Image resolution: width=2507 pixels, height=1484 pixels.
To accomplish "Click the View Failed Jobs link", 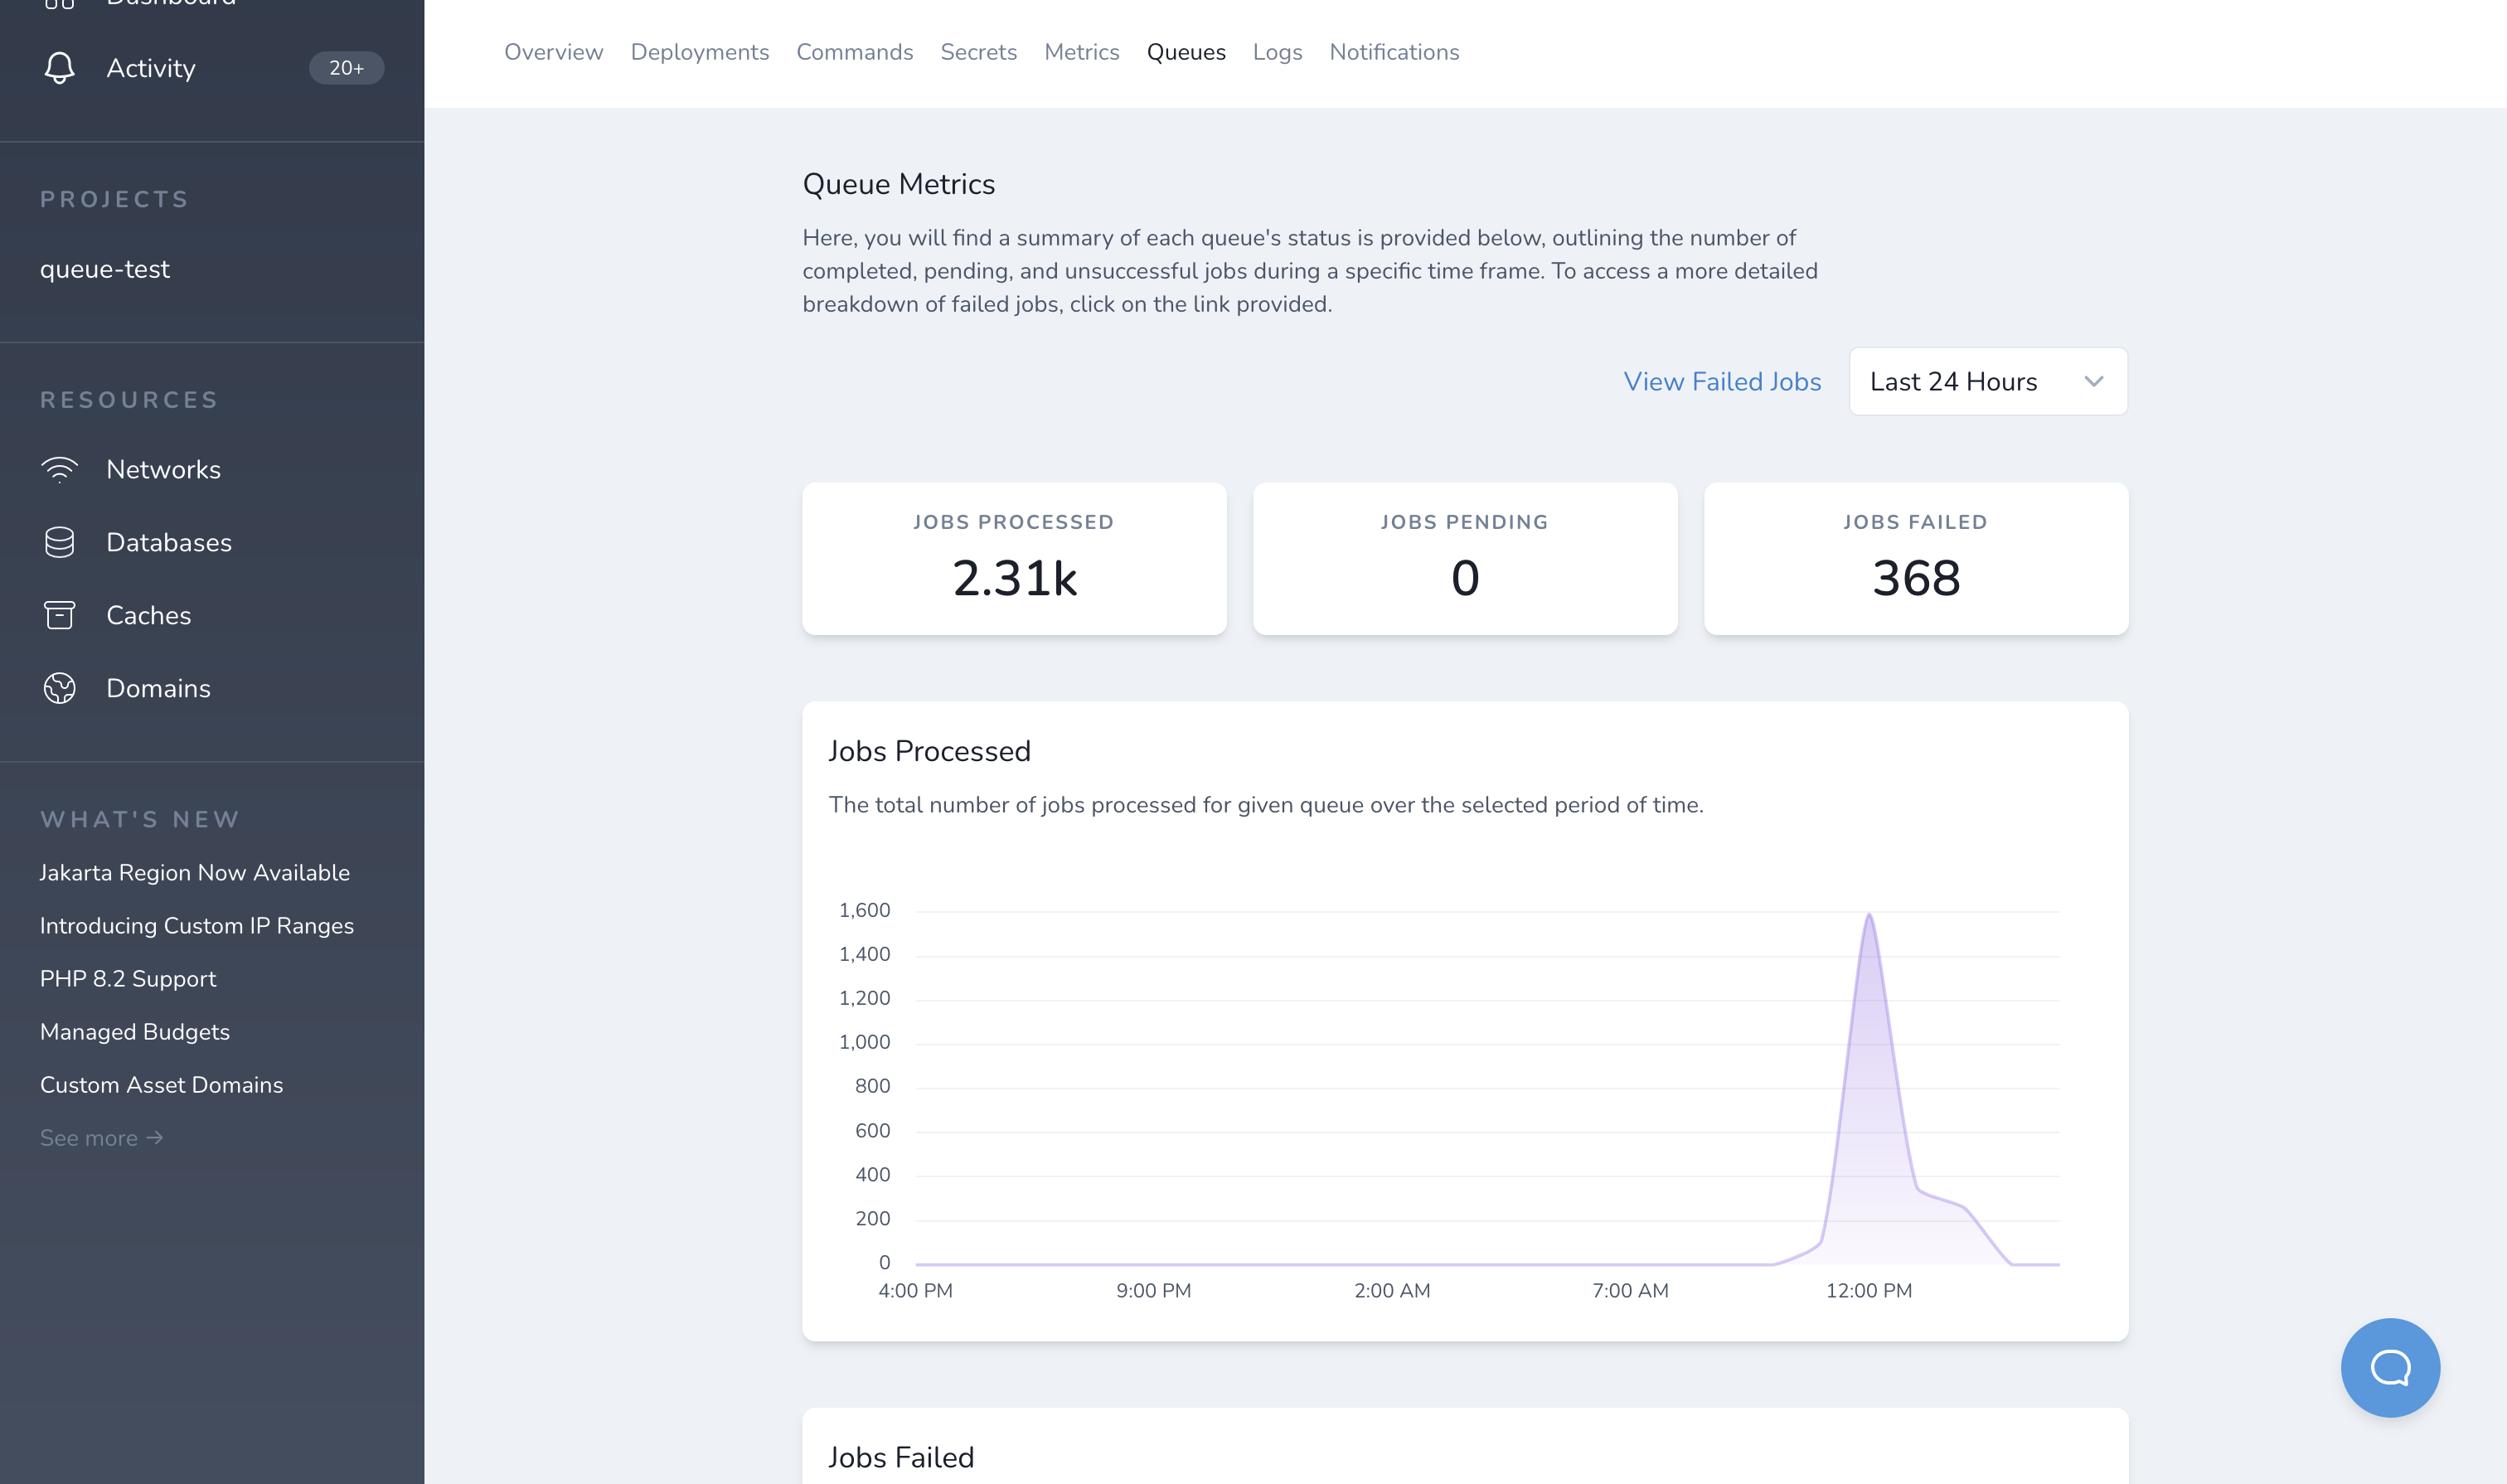I will pos(1721,381).
